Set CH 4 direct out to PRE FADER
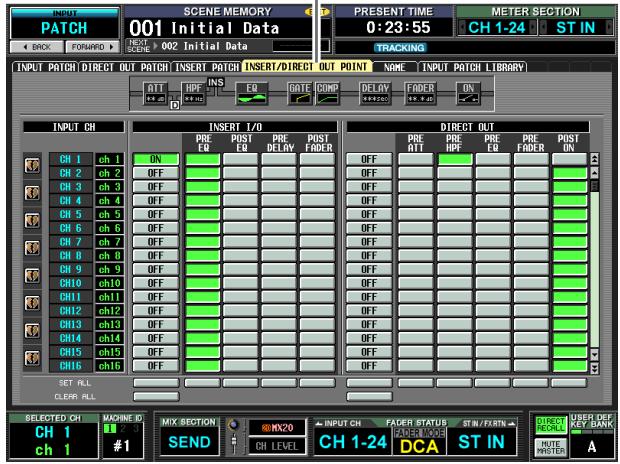This screenshot has height=464, width=620. point(531,201)
